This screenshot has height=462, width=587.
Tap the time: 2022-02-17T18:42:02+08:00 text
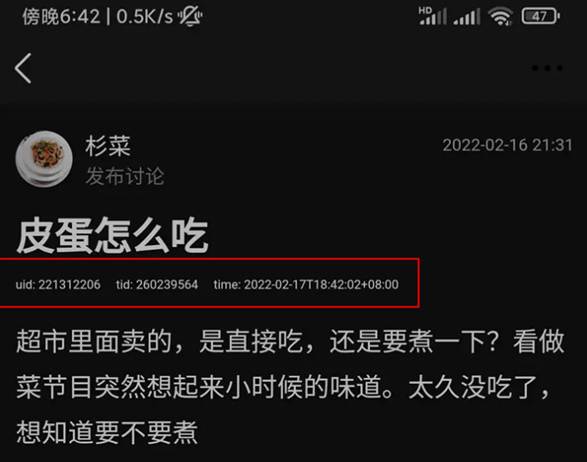[306, 285]
